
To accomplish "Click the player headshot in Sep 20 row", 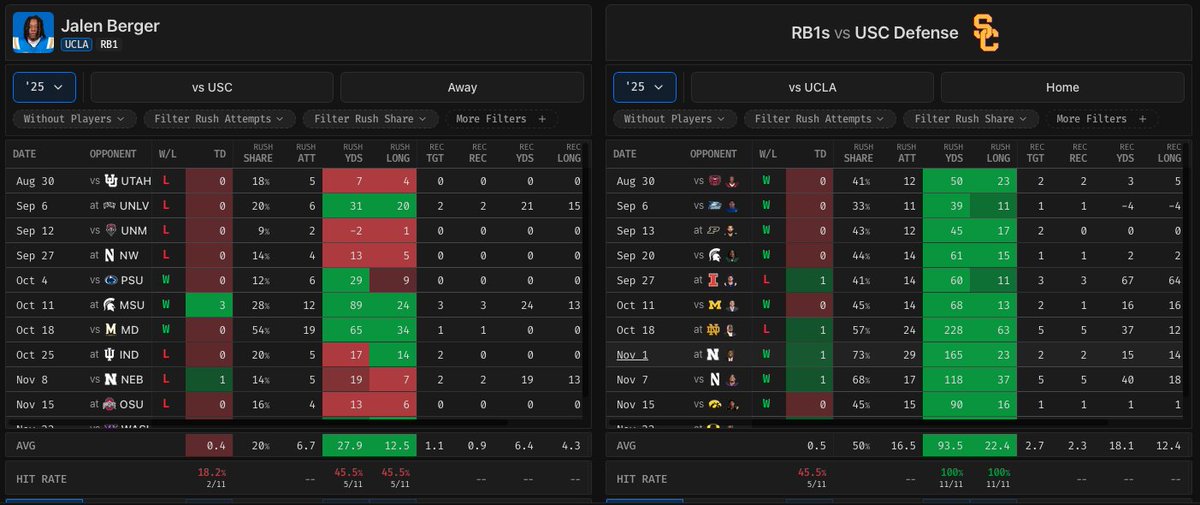I will (x=733, y=256).
